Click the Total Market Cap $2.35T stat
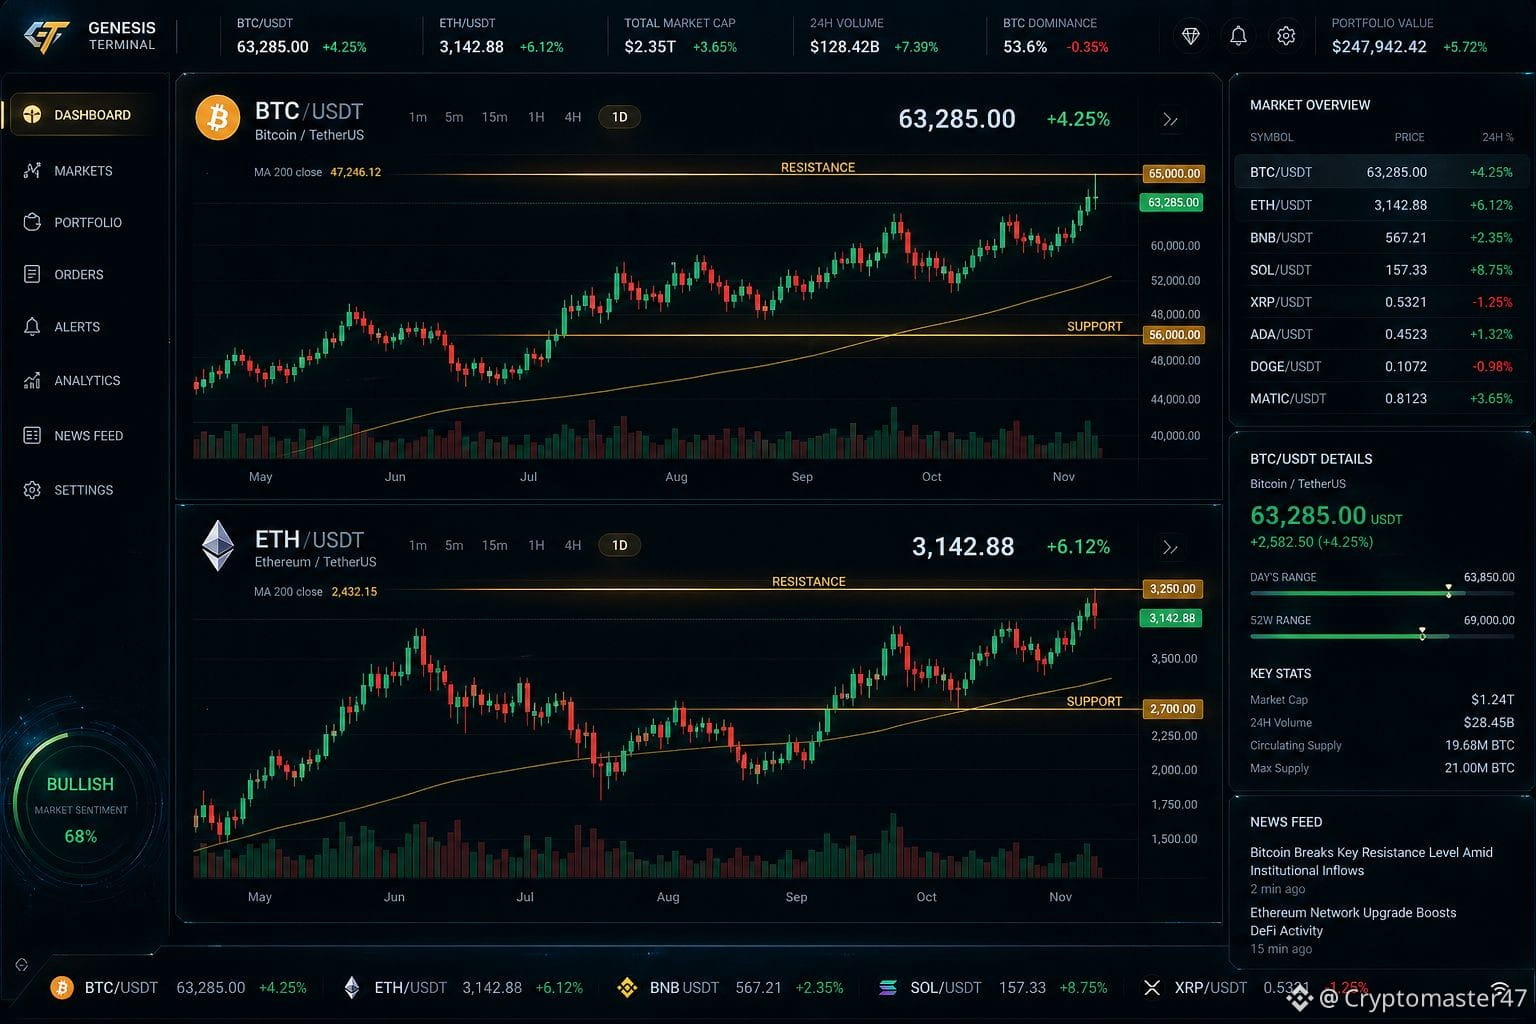Image resolution: width=1536 pixels, height=1024 pixels. [x=680, y=36]
